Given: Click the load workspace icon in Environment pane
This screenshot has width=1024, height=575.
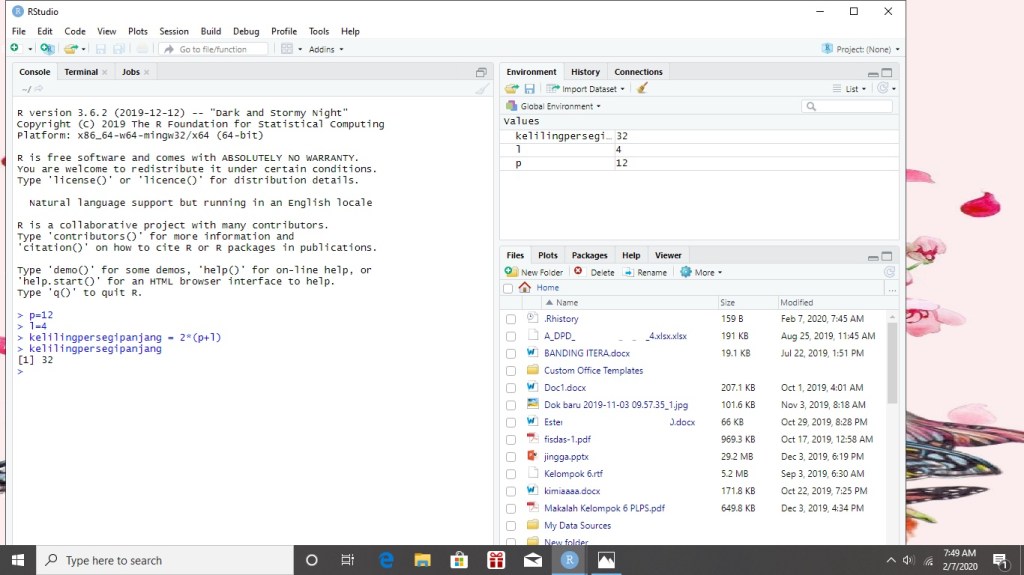Looking at the screenshot, I should click(511, 89).
